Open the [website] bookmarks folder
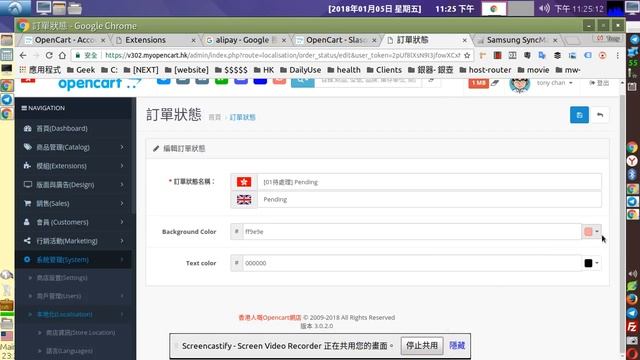Viewport: 640px width, 360px height. (187, 70)
